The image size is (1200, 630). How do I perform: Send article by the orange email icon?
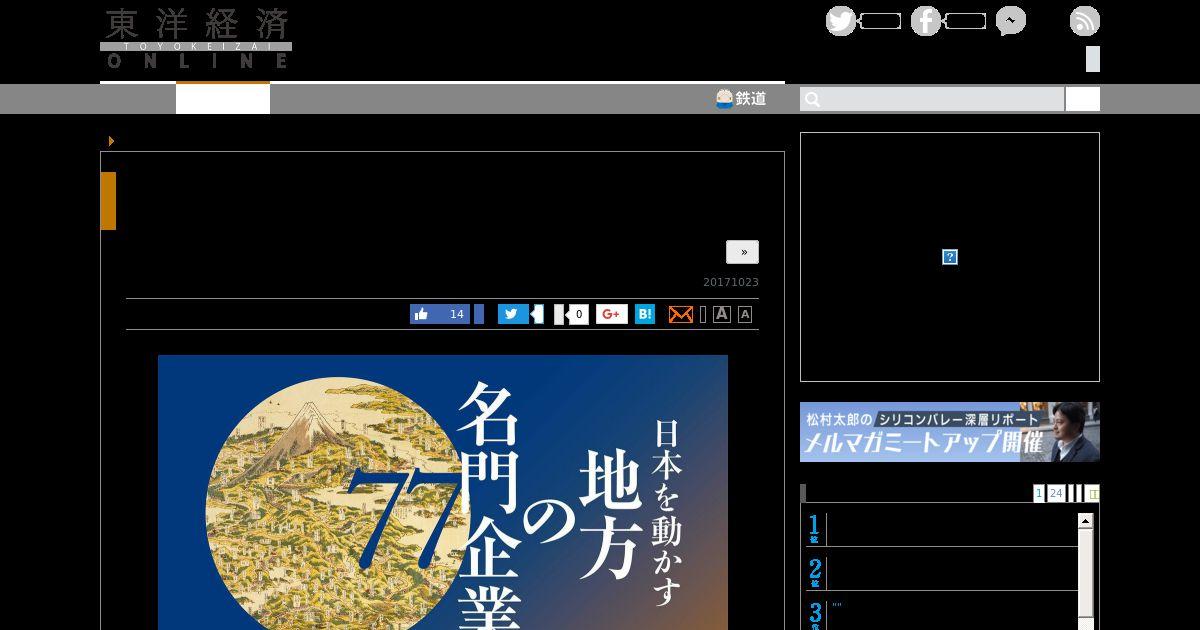(680, 314)
